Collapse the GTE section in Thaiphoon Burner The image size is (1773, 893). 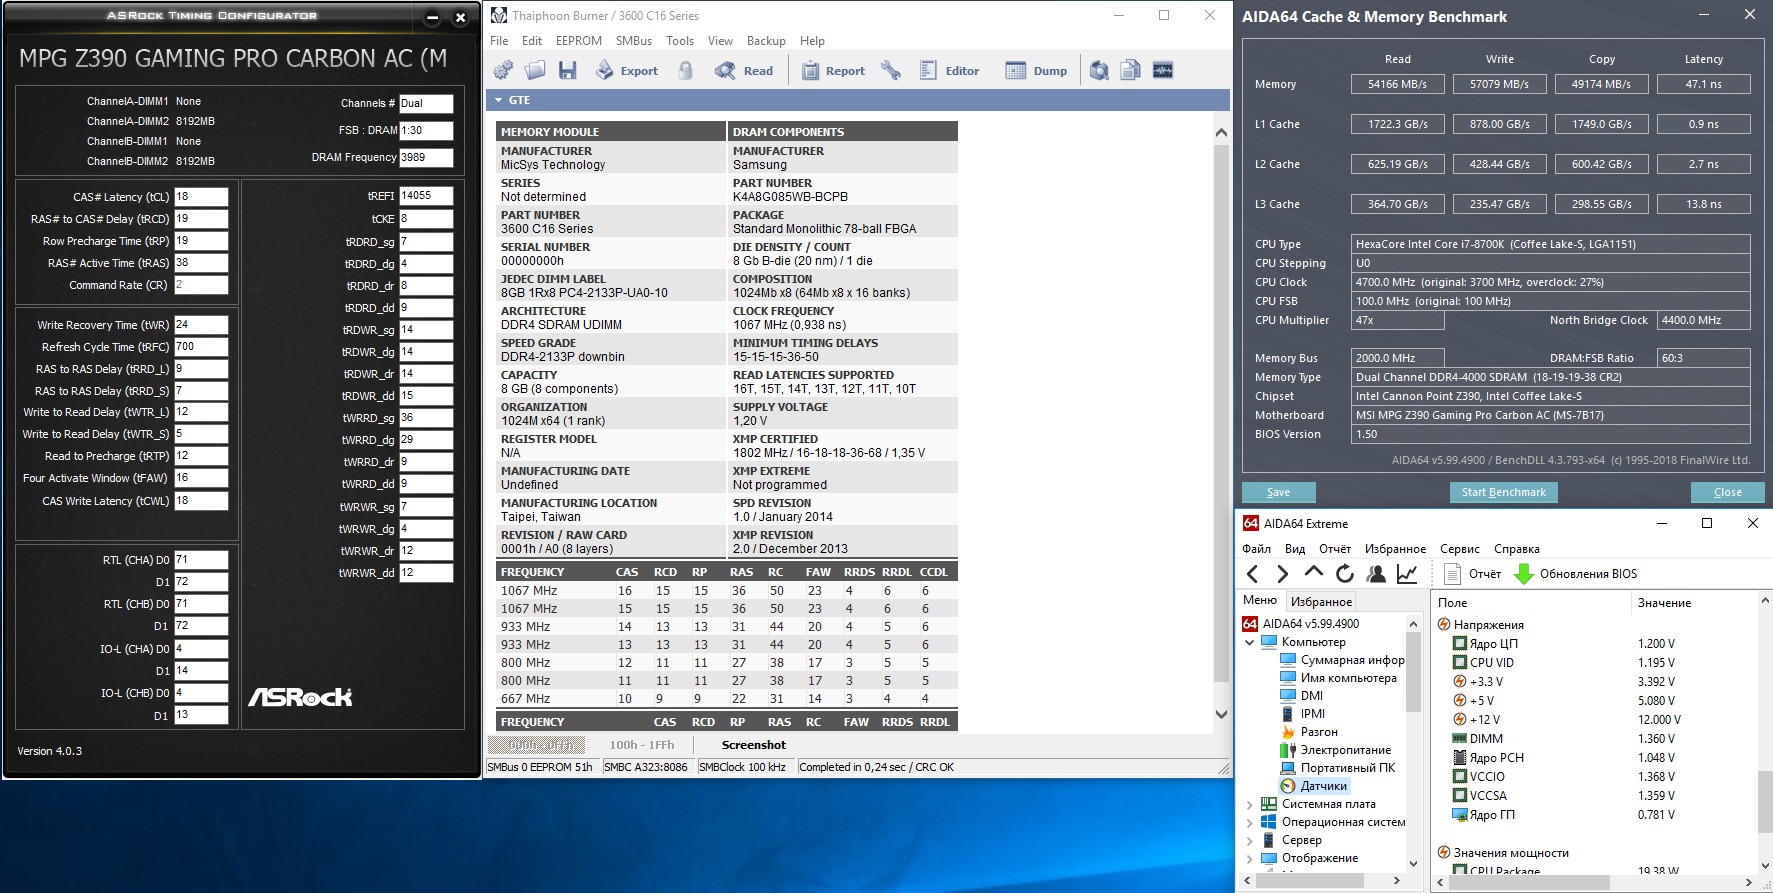(x=497, y=100)
